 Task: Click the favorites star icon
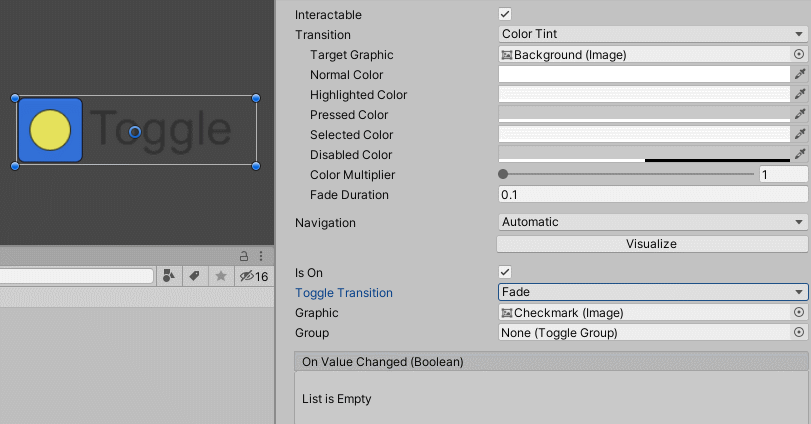[x=221, y=276]
